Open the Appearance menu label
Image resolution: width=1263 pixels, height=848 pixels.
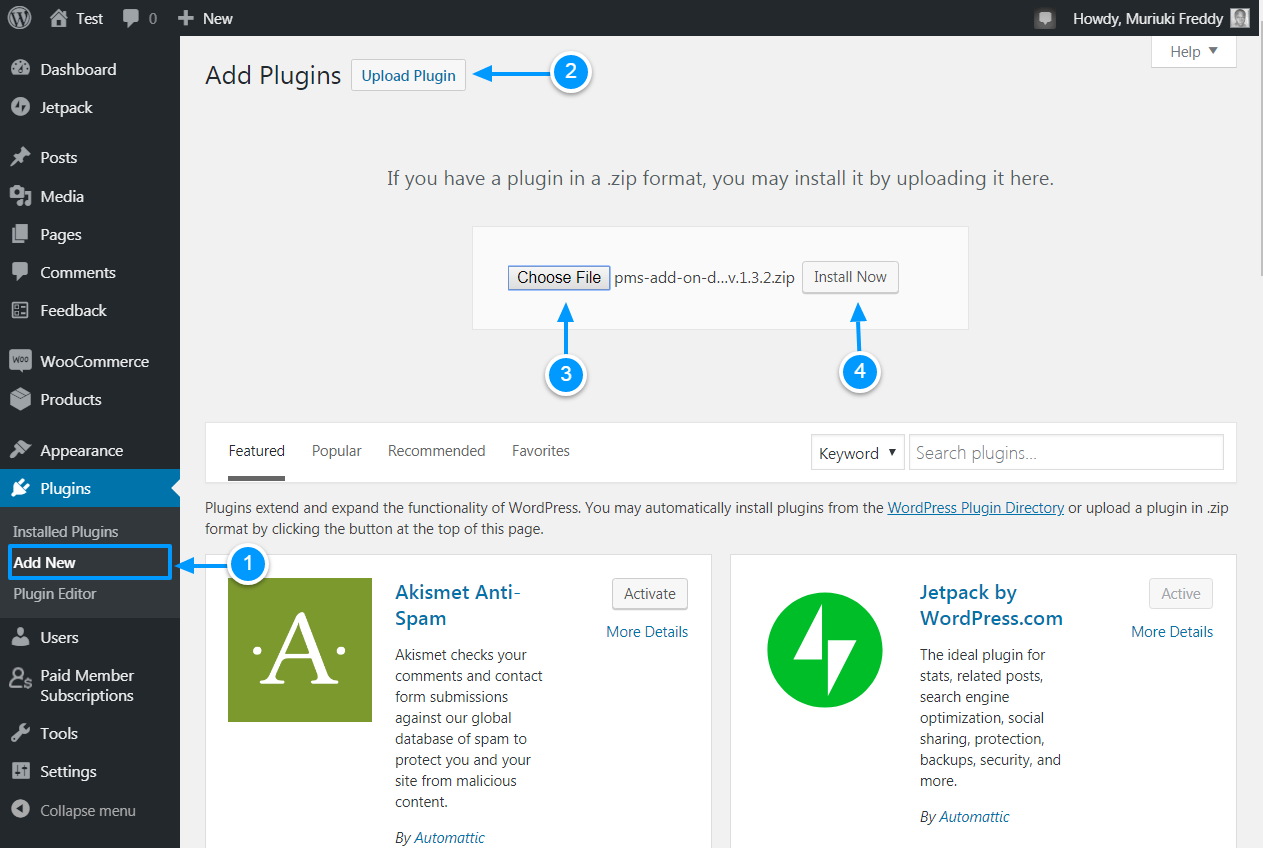tap(82, 450)
